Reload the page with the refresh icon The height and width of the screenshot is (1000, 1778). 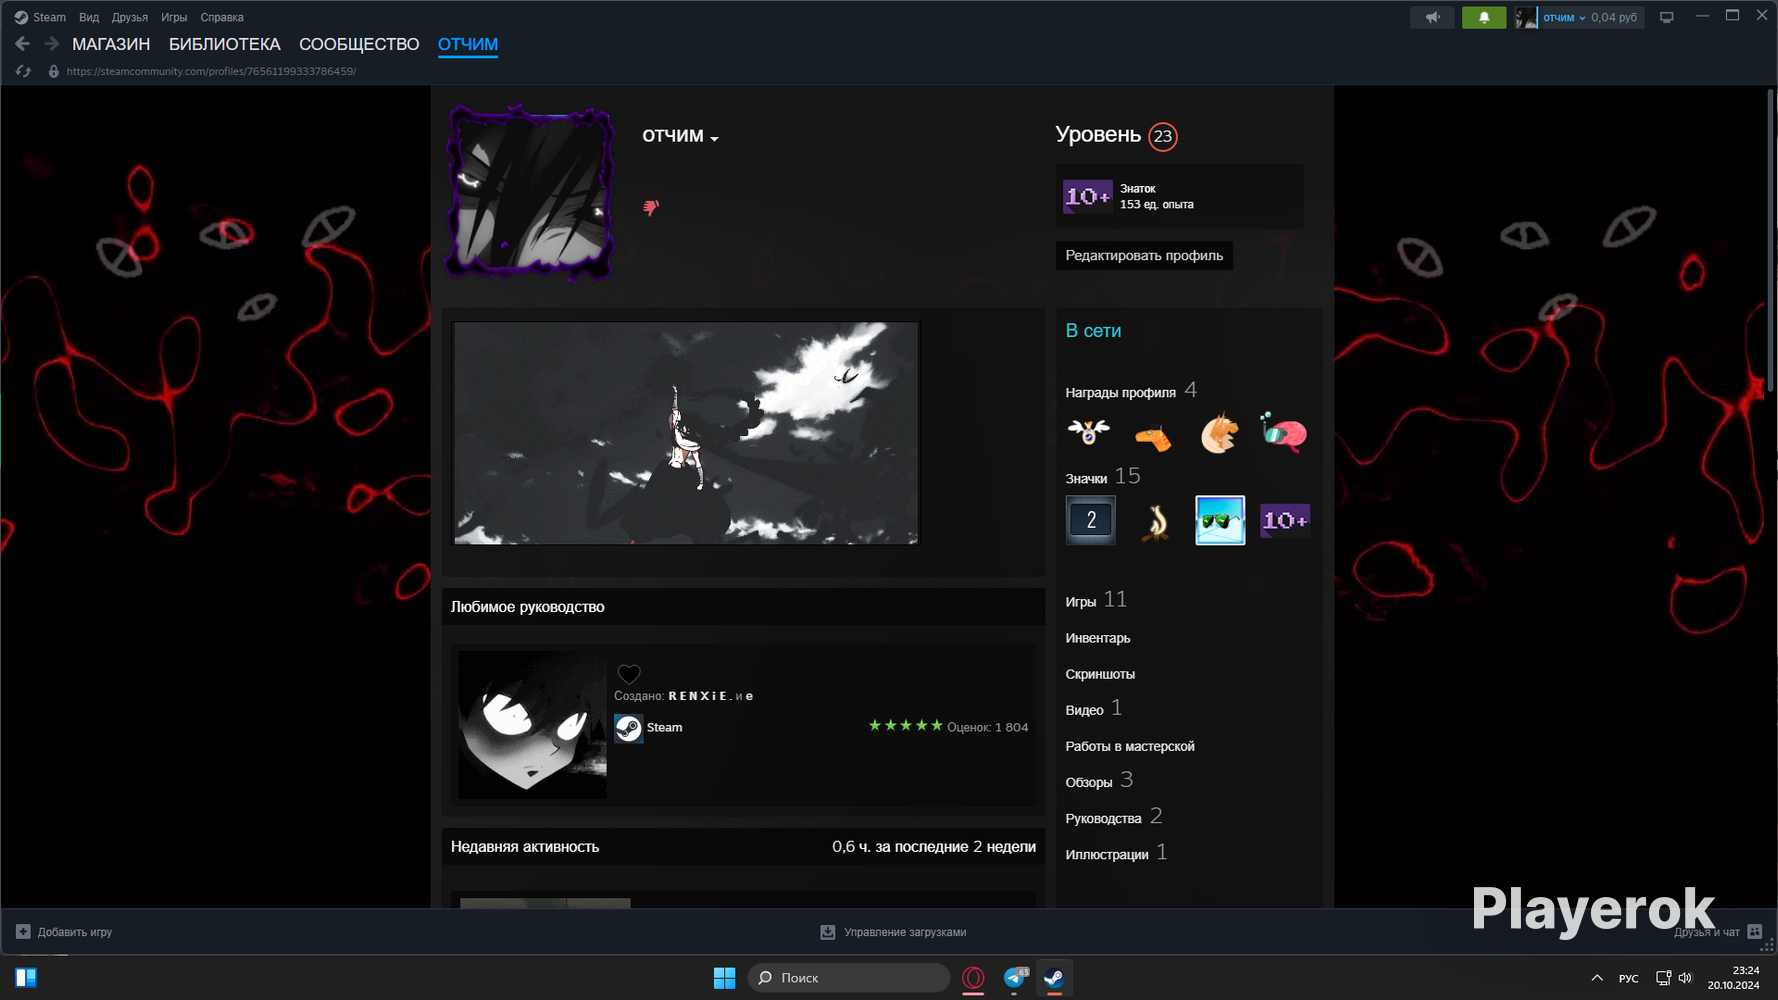coord(23,71)
